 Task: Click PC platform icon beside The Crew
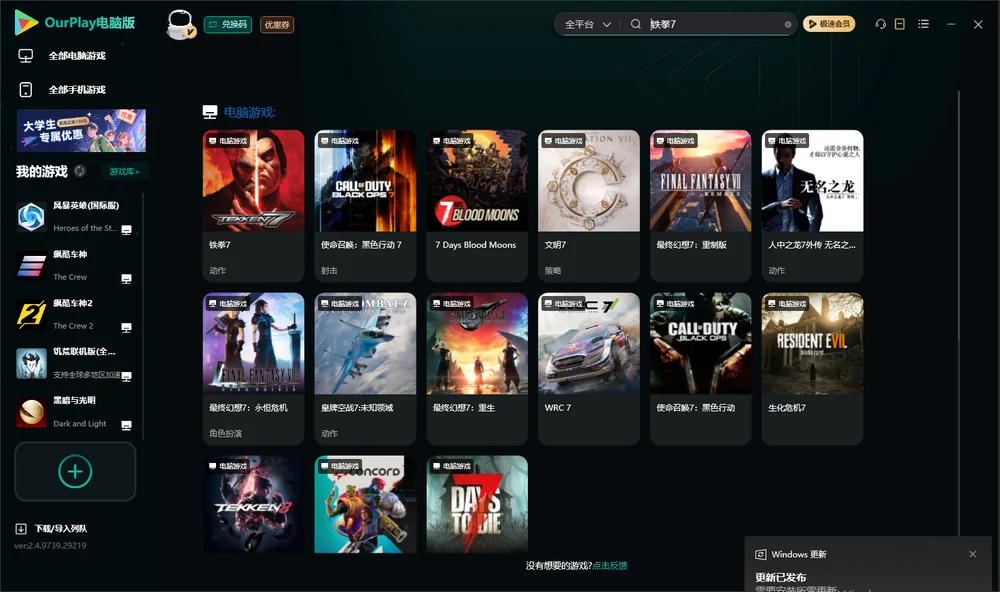[x=126, y=279]
